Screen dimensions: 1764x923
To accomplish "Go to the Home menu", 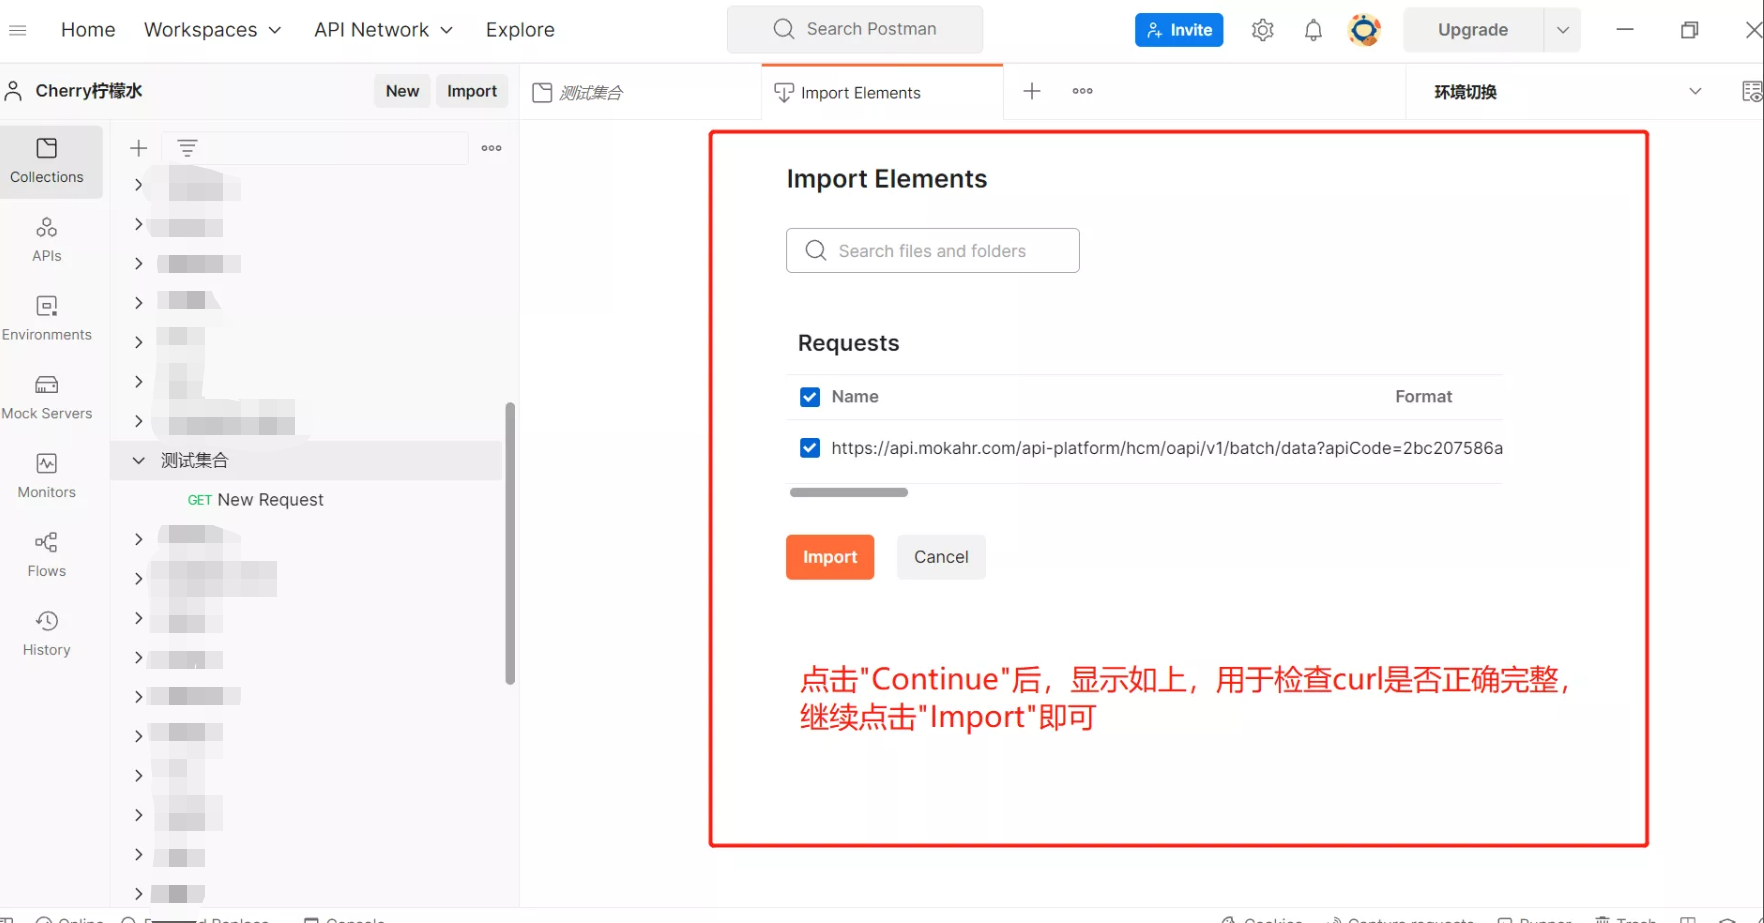I will click(88, 30).
